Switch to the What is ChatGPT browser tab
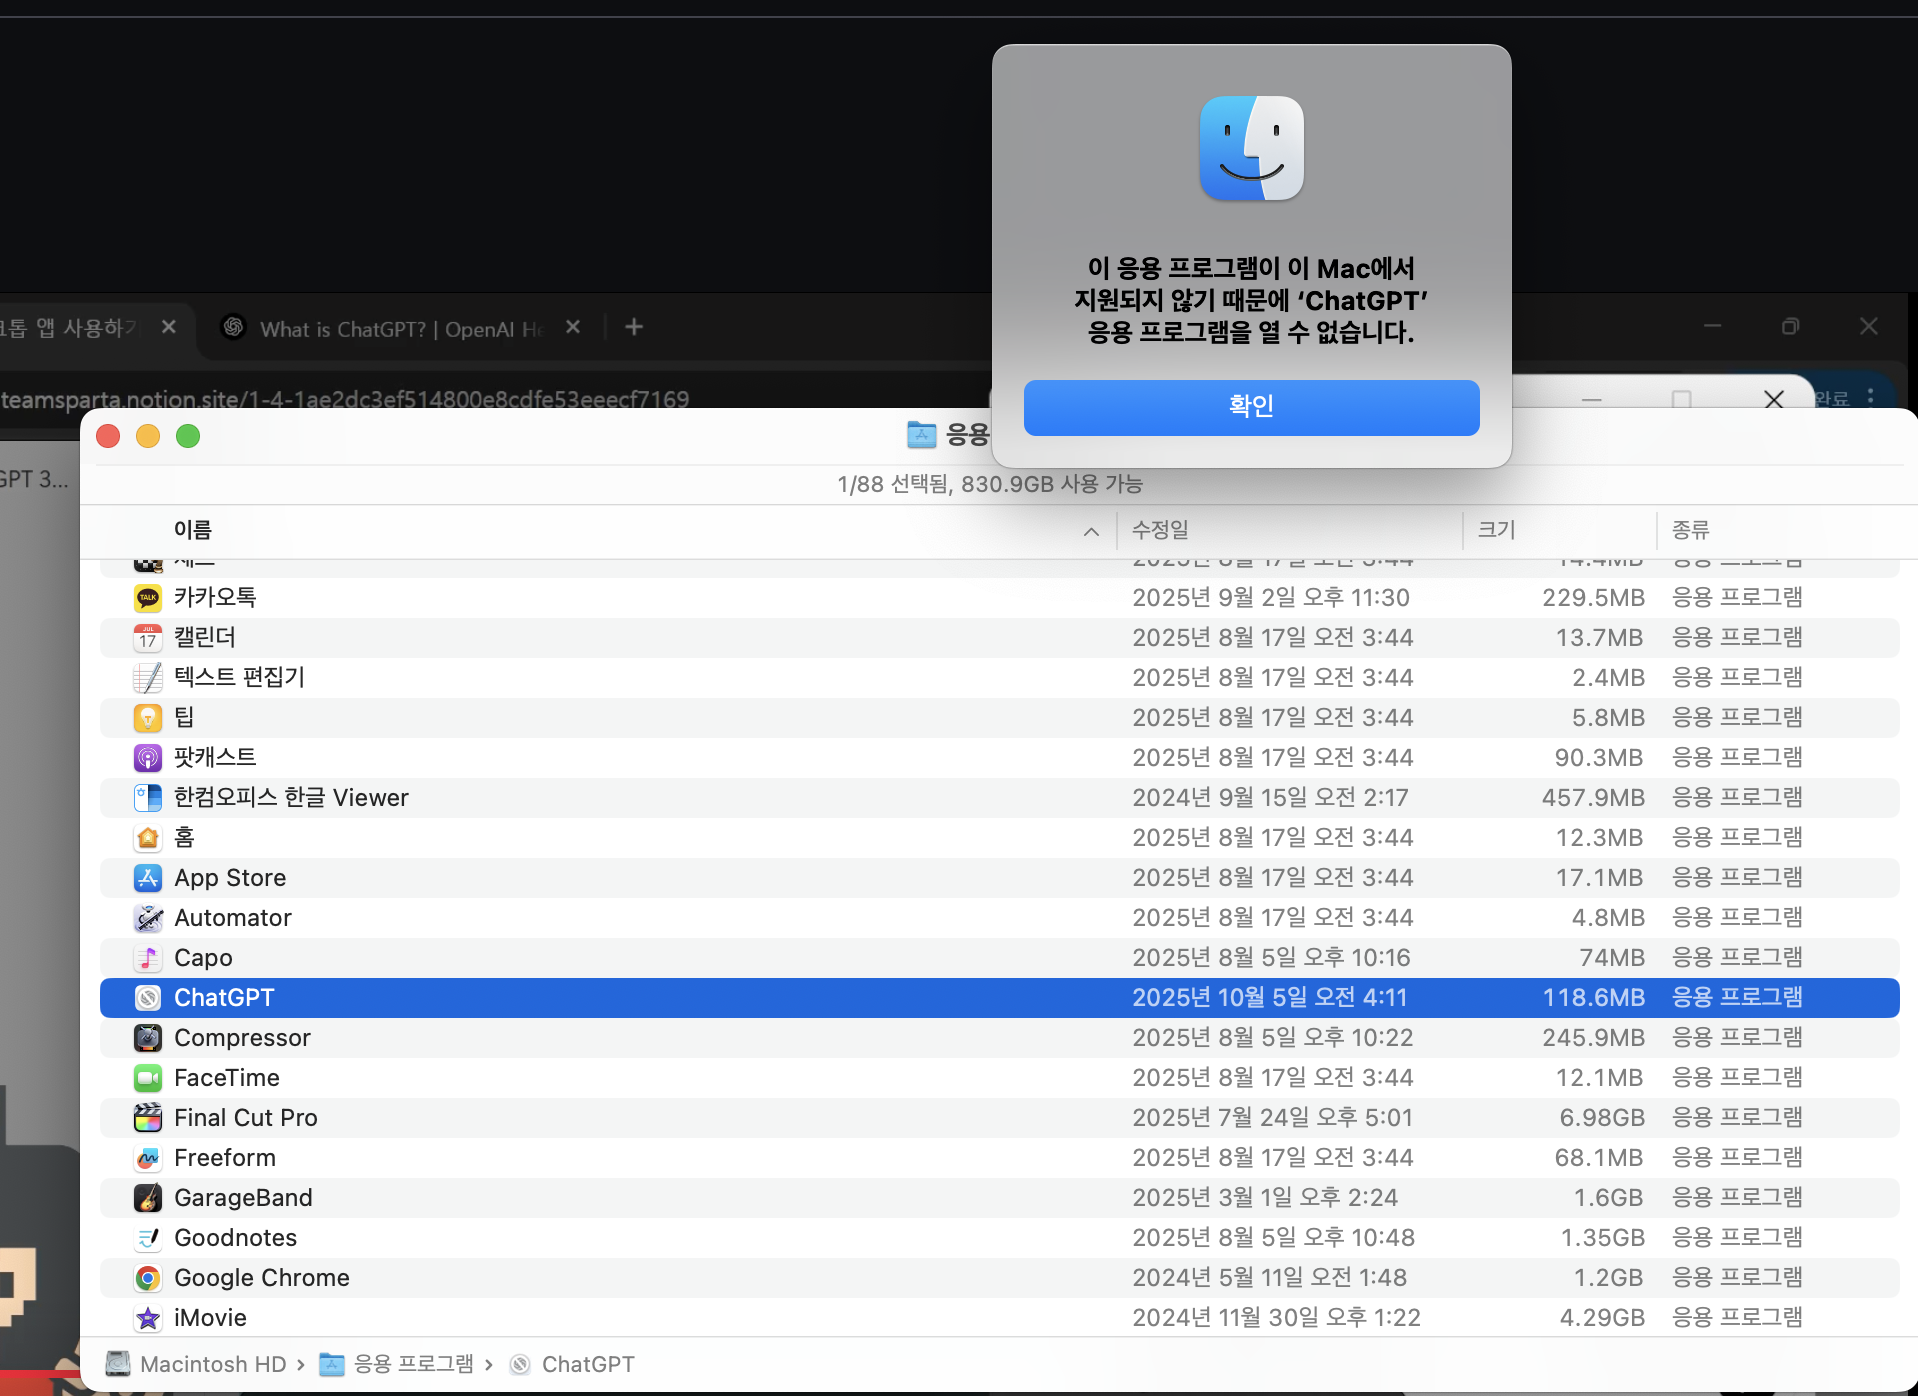The width and height of the screenshot is (1918, 1396). [x=400, y=328]
